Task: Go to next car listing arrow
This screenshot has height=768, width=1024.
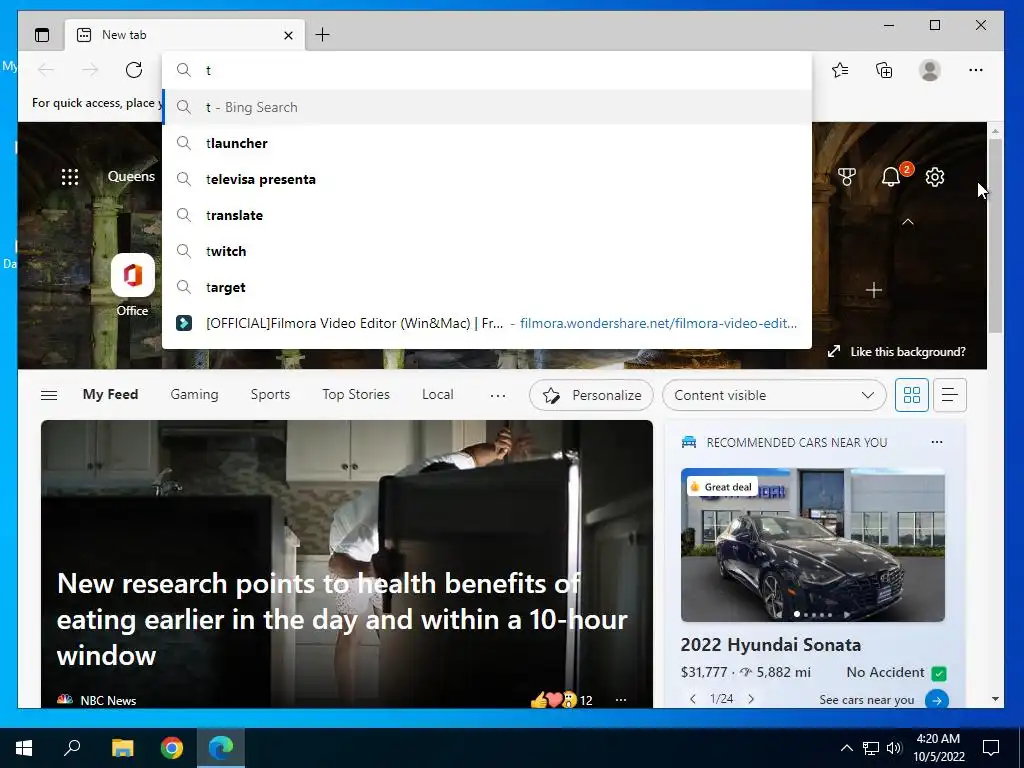Action: tap(751, 699)
